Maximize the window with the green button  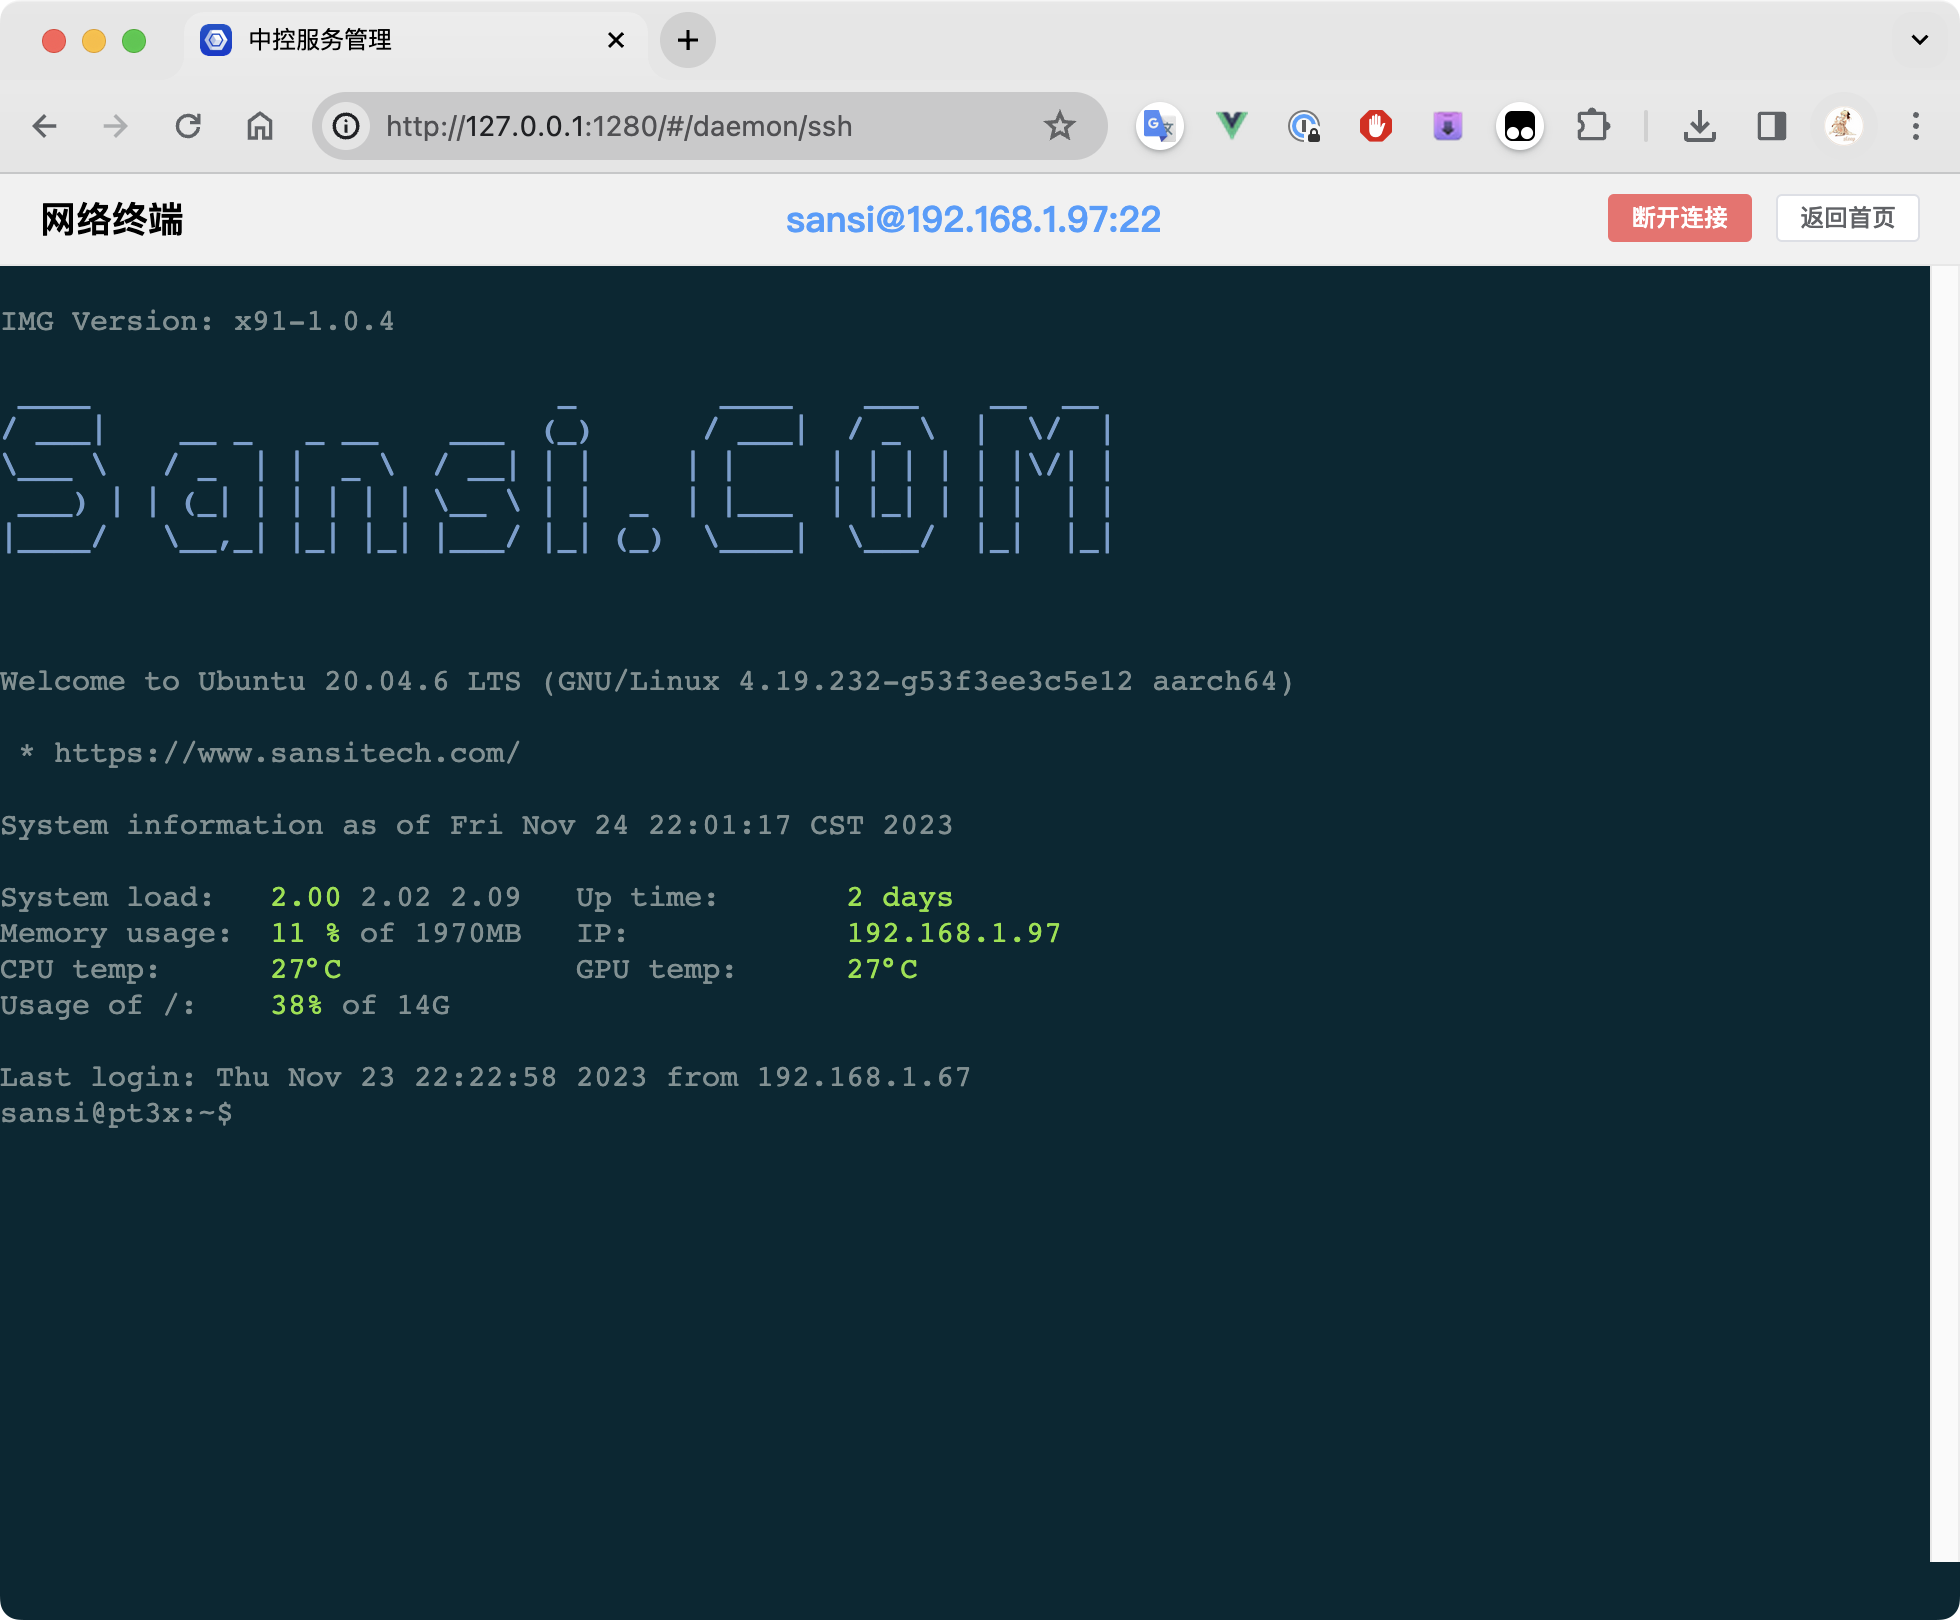tap(134, 40)
